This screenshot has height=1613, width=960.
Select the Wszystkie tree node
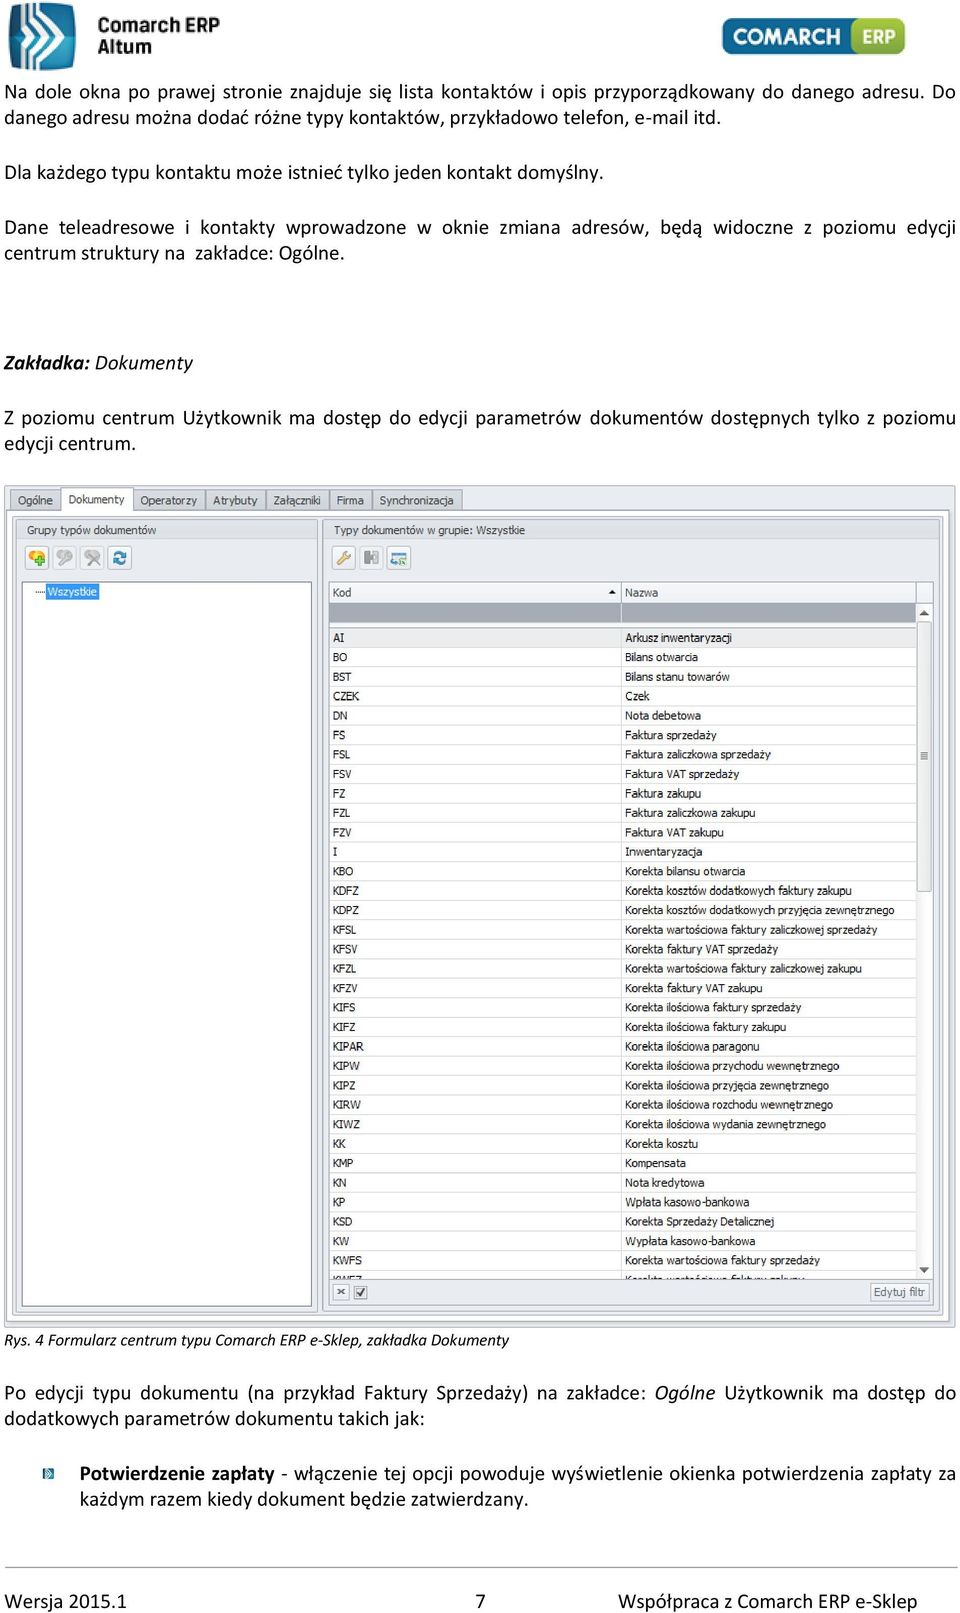(72, 592)
